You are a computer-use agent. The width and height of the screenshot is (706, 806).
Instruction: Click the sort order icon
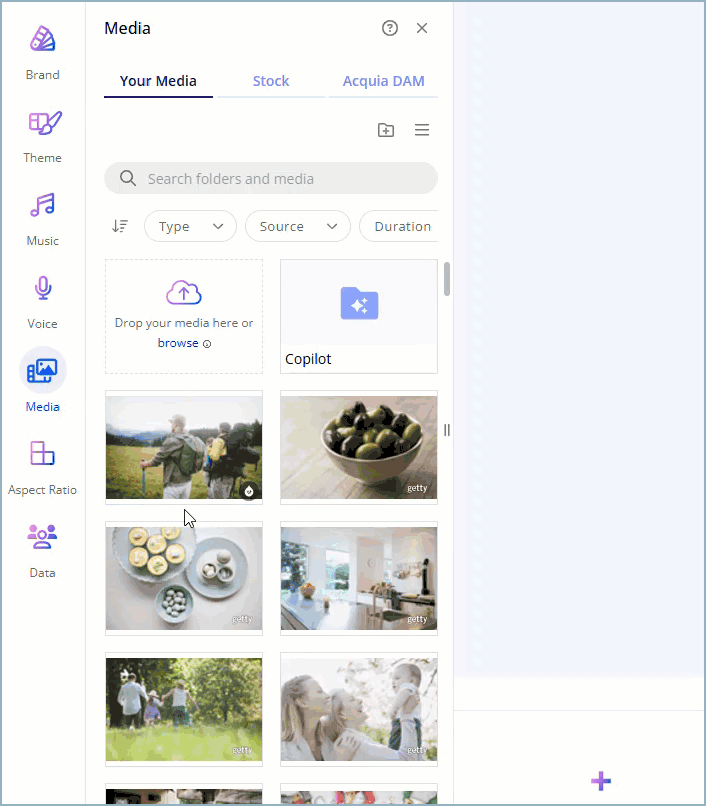pyautogui.click(x=120, y=226)
